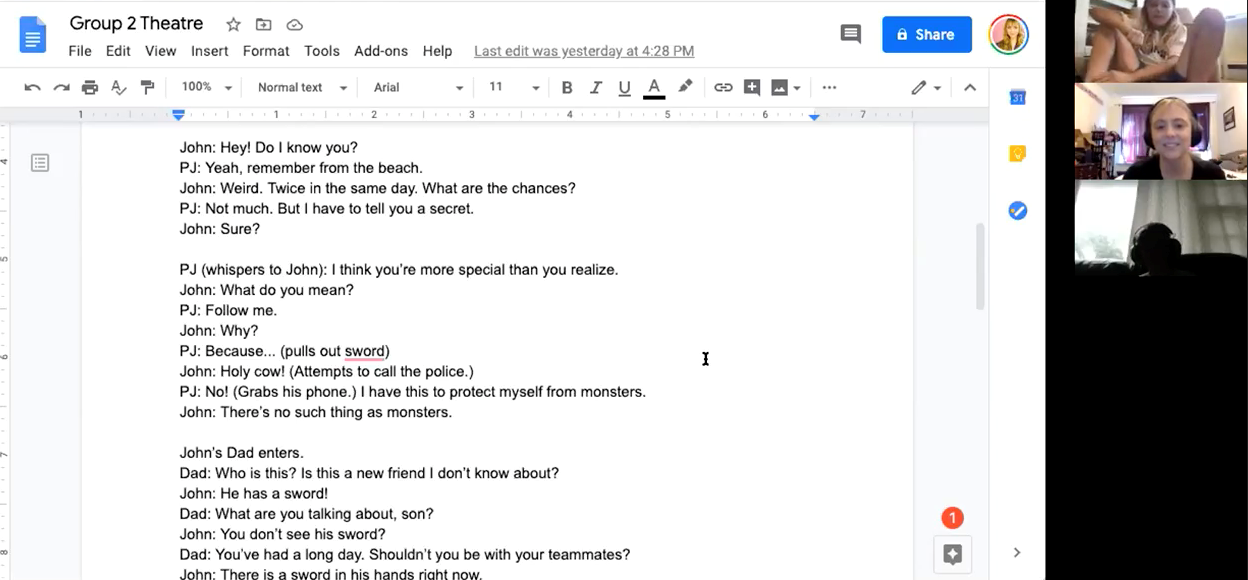Click the Print icon
Screen dimensions: 1248x580
tap(90, 88)
